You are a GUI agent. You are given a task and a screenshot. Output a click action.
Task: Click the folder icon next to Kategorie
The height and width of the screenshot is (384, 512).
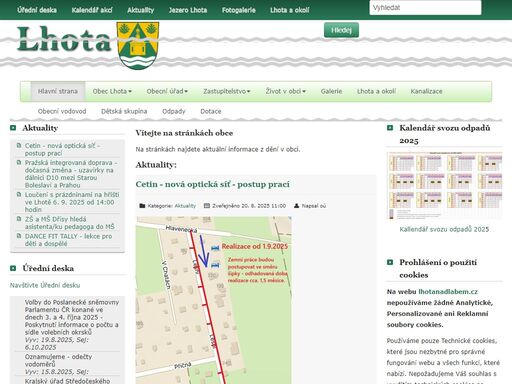[142, 206]
